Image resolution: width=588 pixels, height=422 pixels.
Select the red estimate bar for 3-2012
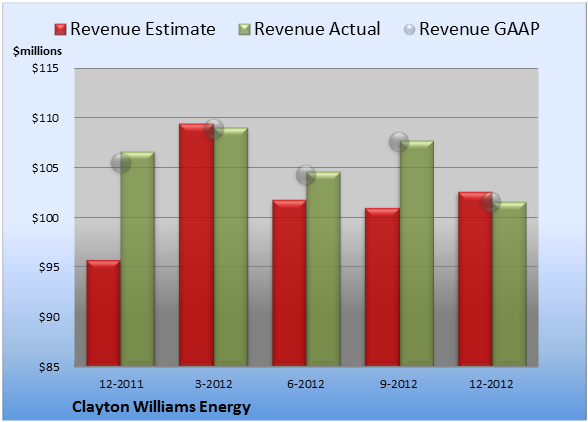196,245
